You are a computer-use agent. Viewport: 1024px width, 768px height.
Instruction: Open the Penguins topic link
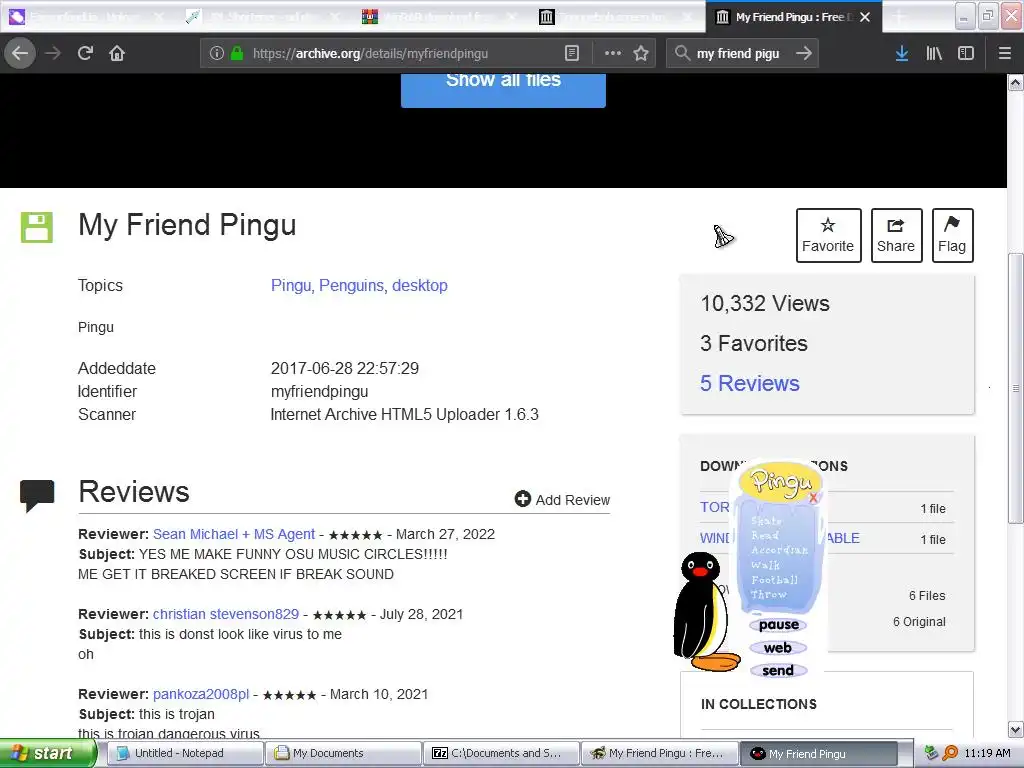pyautogui.click(x=353, y=285)
